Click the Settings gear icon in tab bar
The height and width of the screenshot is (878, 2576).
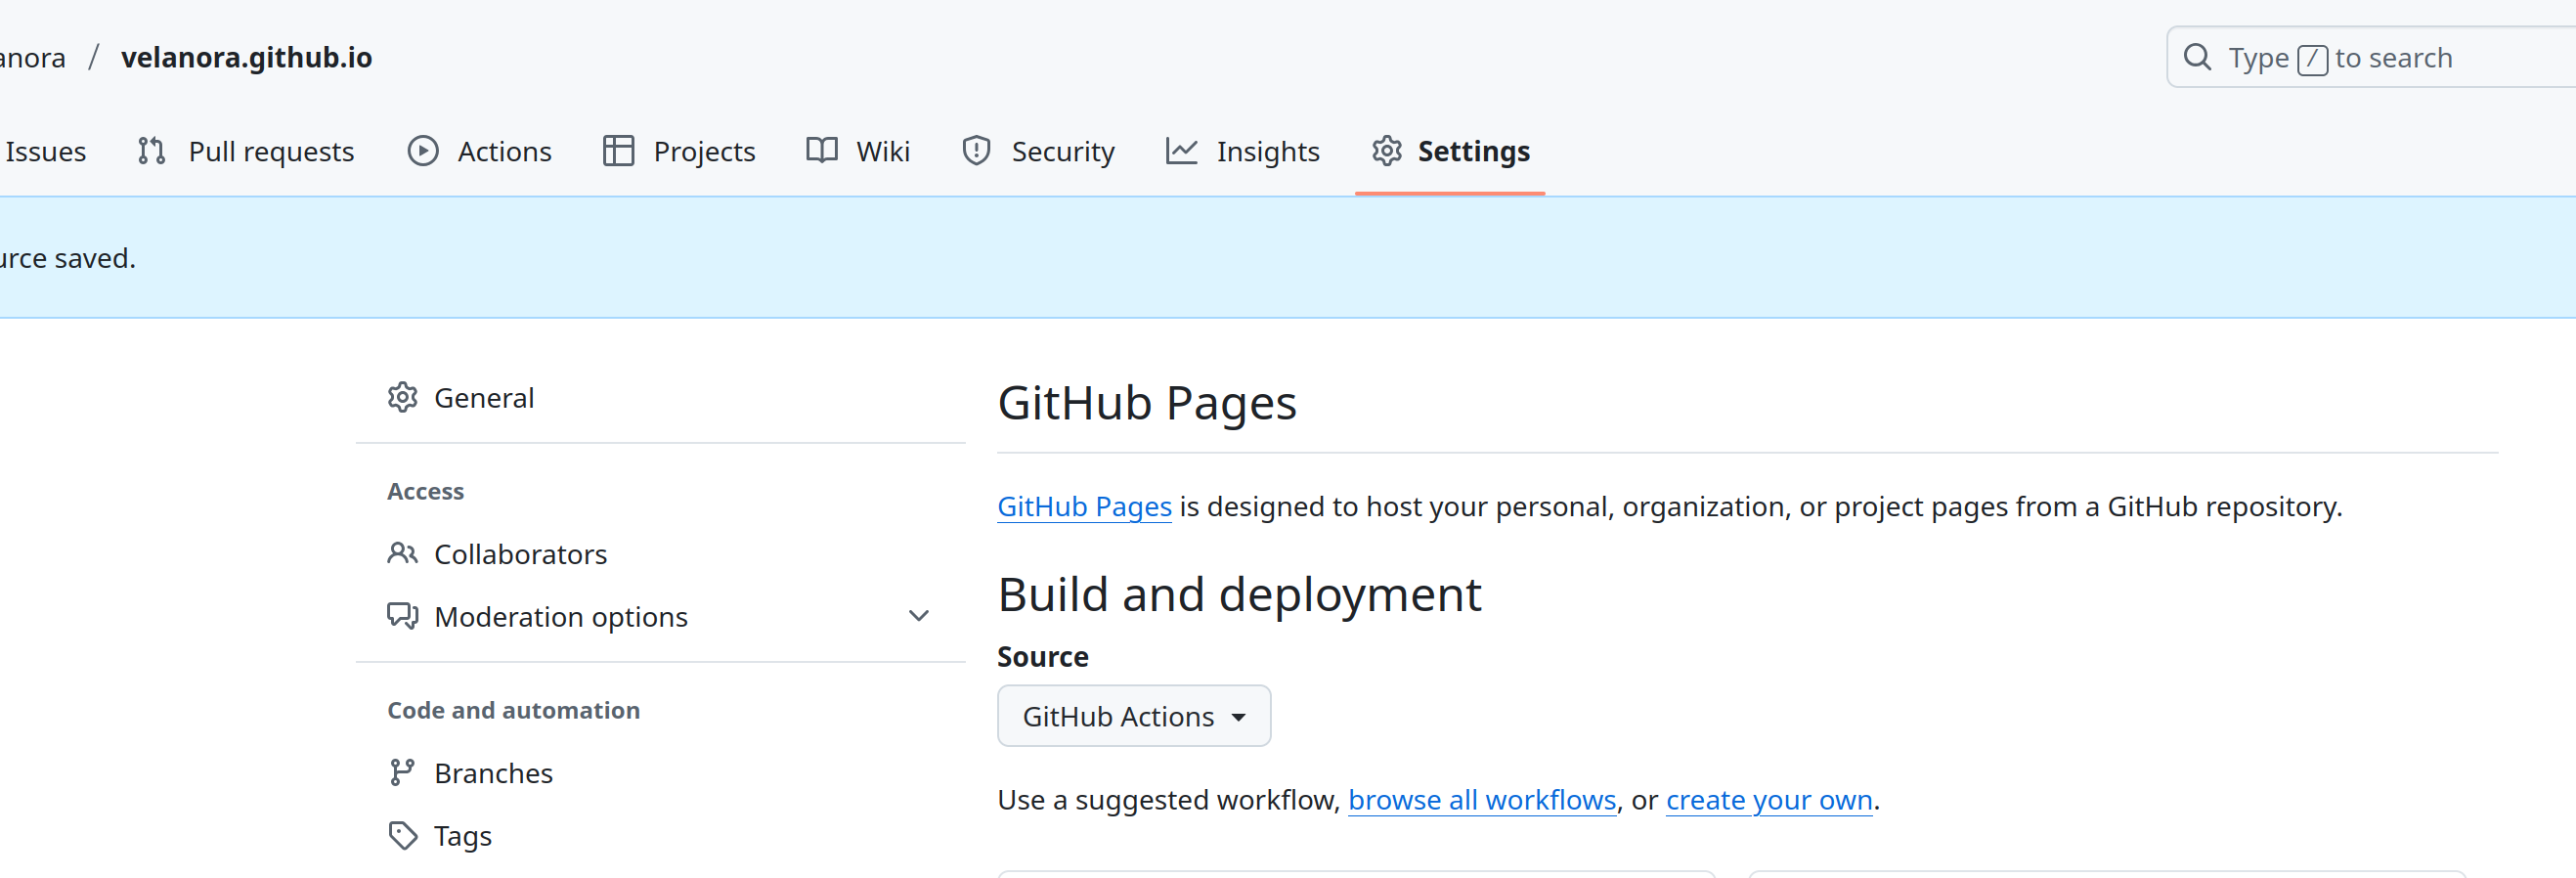(x=1386, y=151)
